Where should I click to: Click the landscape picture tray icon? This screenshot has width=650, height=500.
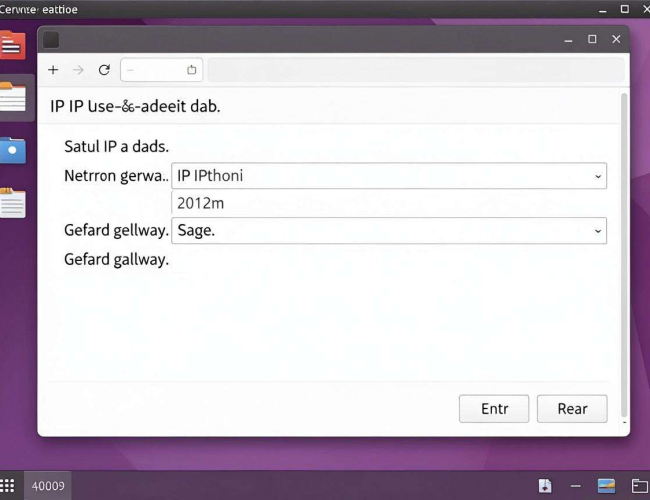[x=606, y=486]
